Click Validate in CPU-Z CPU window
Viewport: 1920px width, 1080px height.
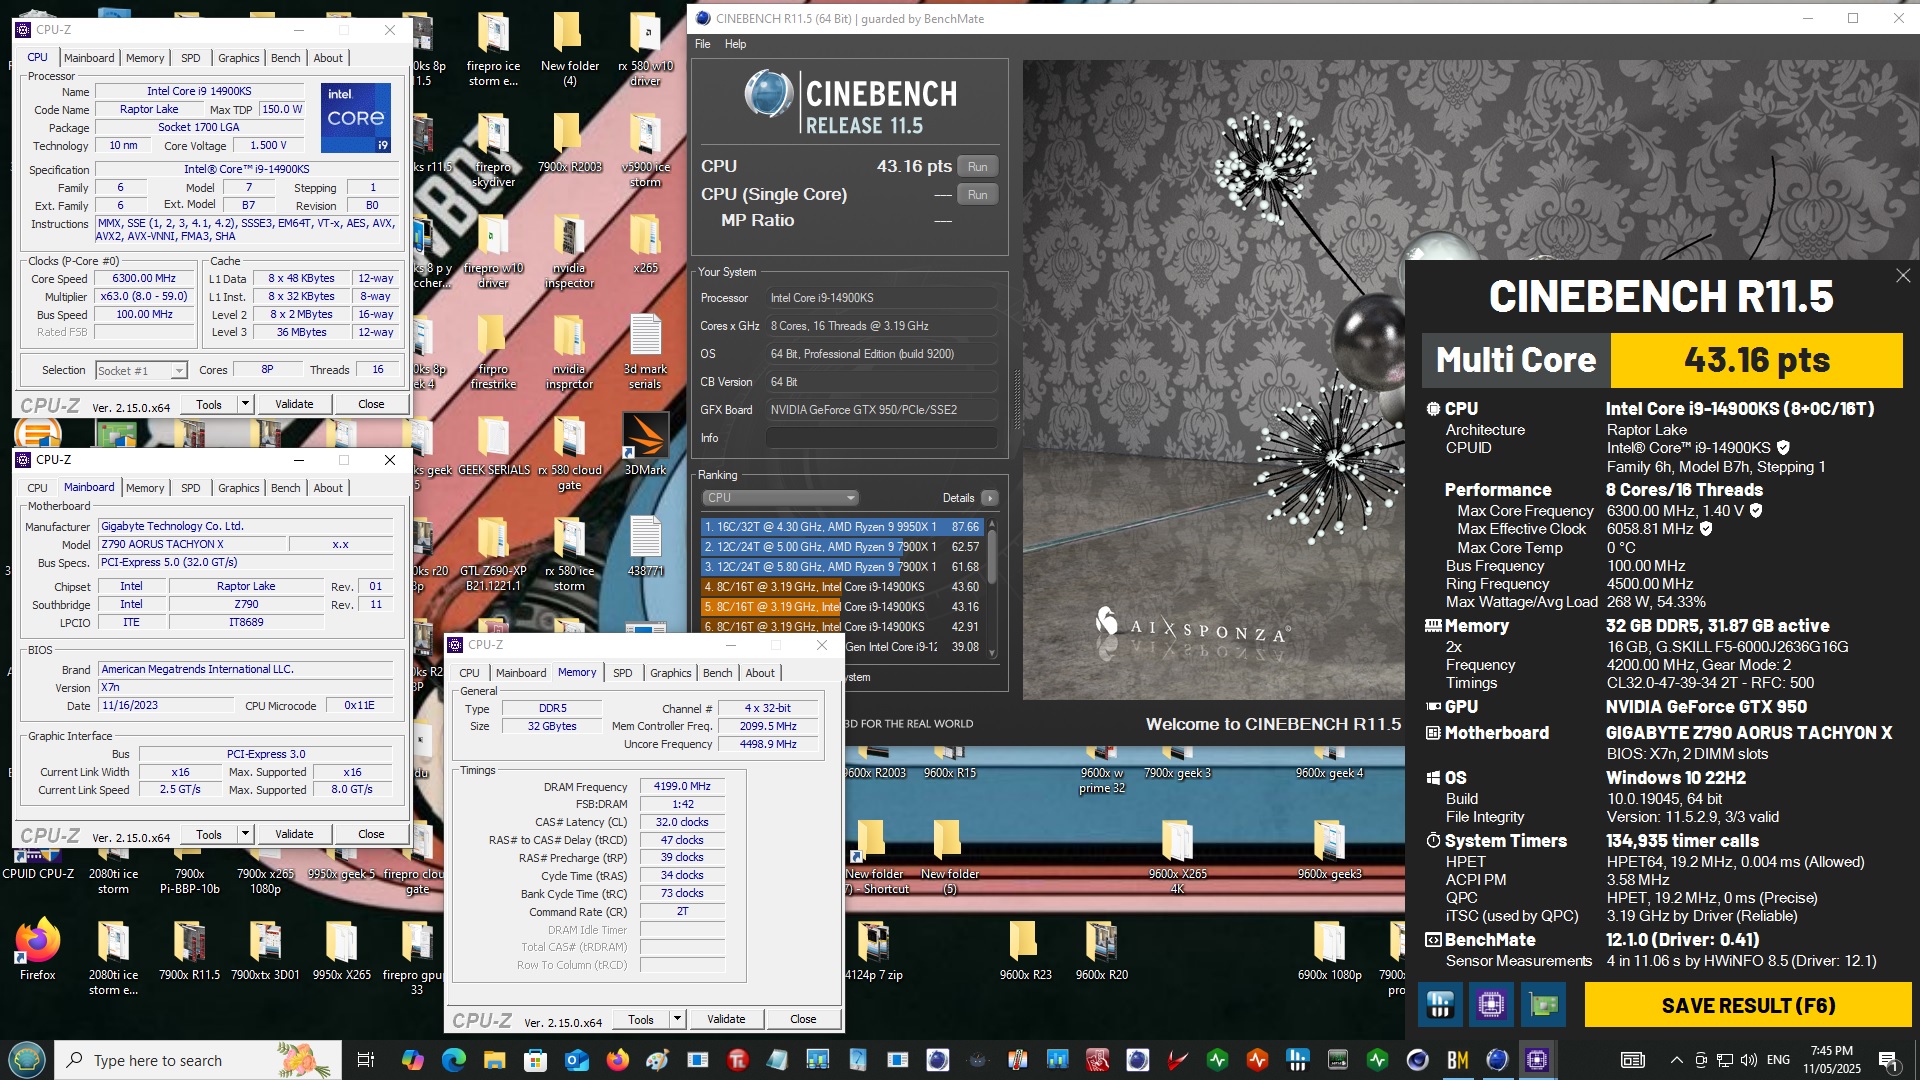tap(294, 404)
